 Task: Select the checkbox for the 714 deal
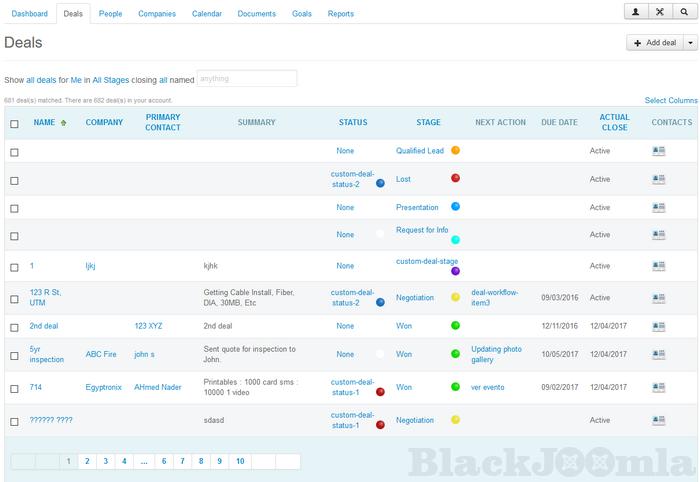coord(14,388)
